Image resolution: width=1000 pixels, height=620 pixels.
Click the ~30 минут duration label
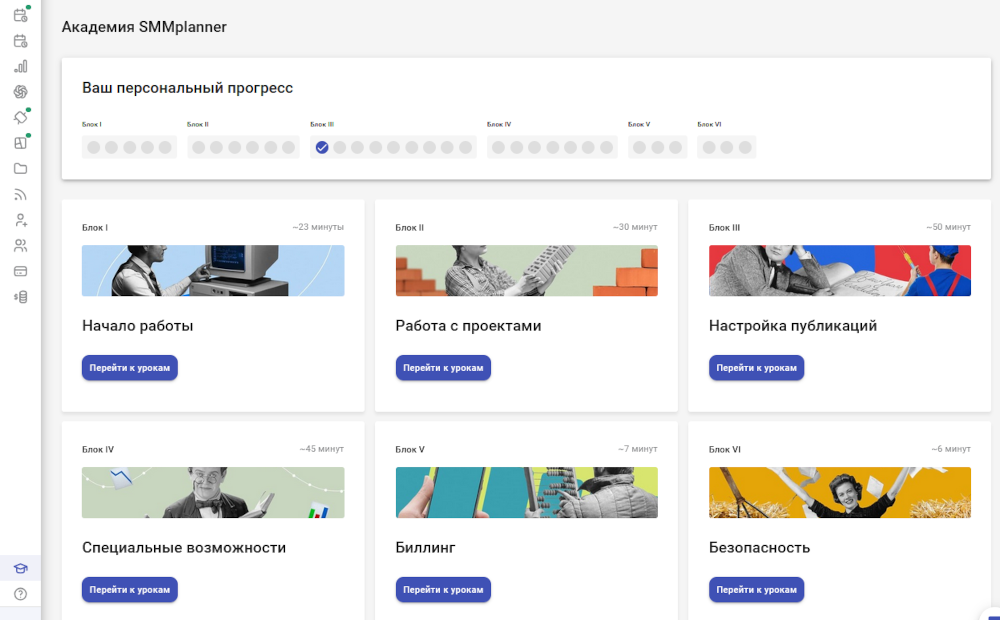(635, 227)
